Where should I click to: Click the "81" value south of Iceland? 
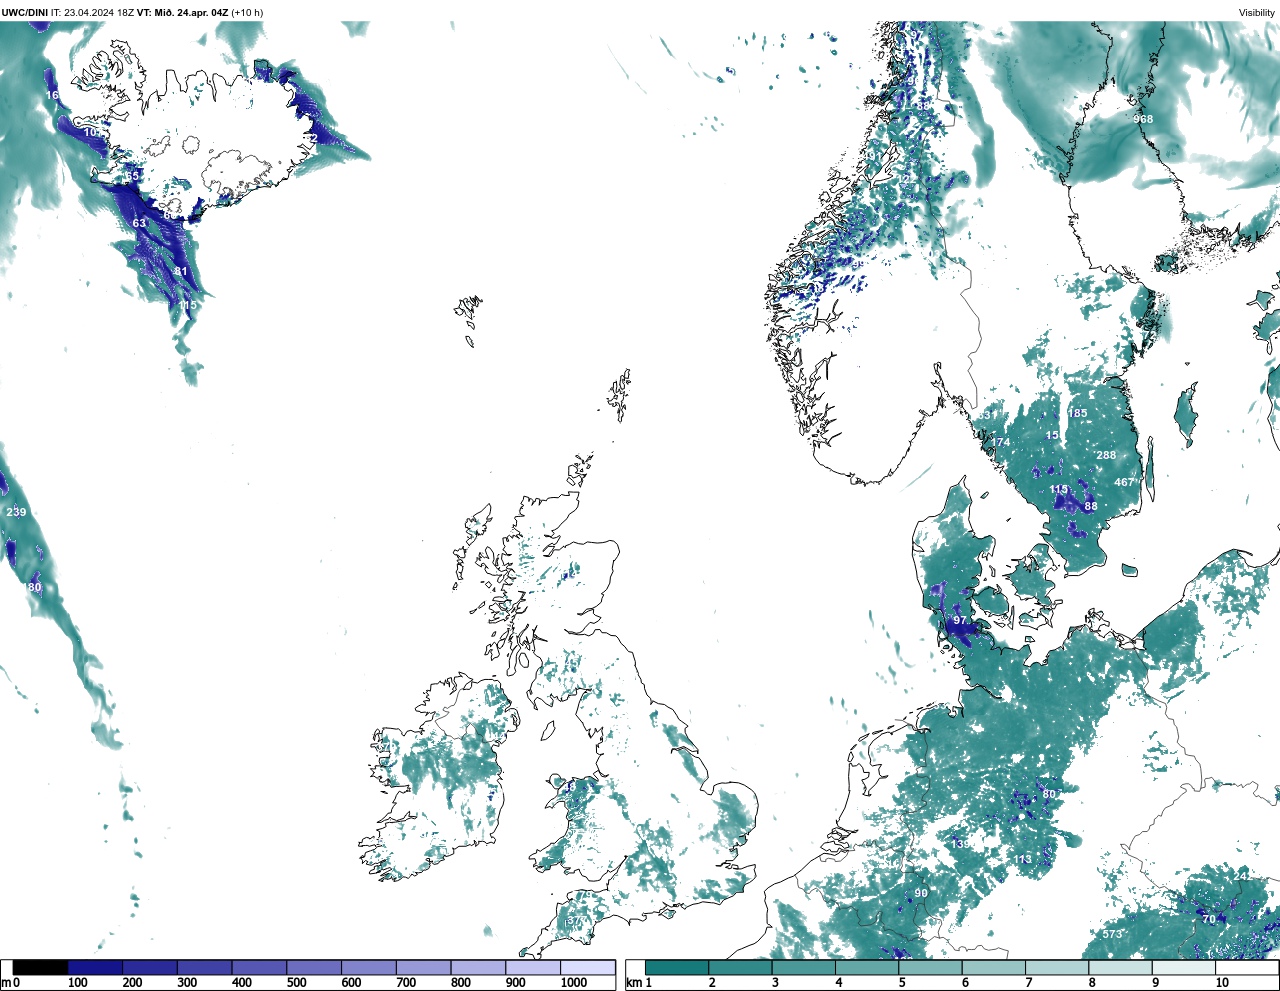[x=181, y=271]
